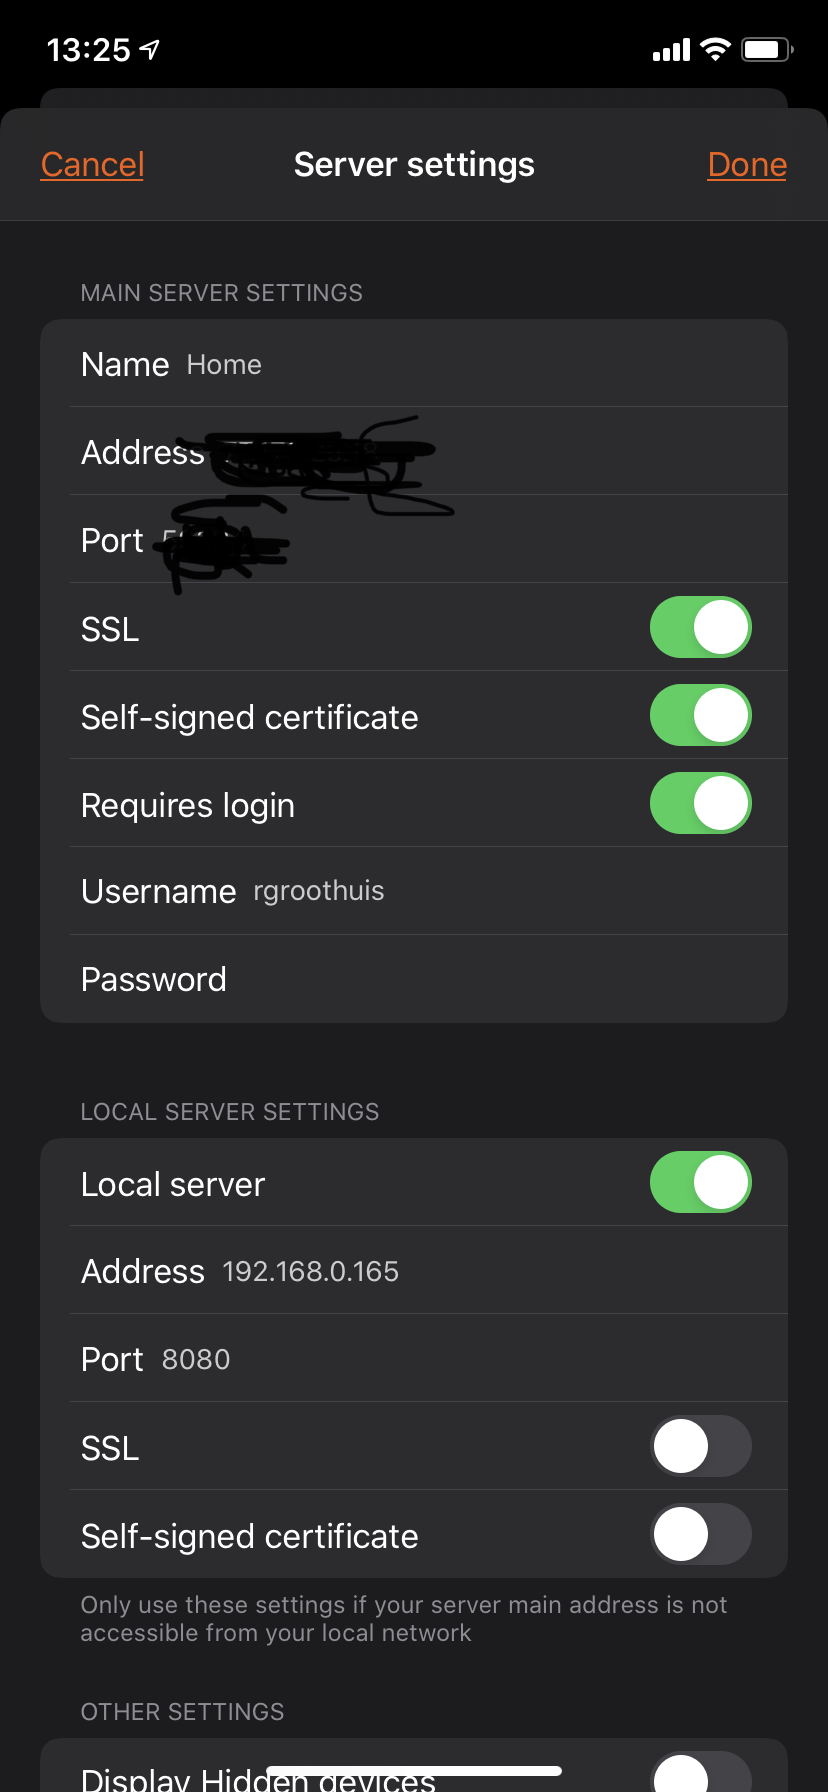The height and width of the screenshot is (1792, 828).
Task: Tap Done to save server settings
Action: coord(747,164)
